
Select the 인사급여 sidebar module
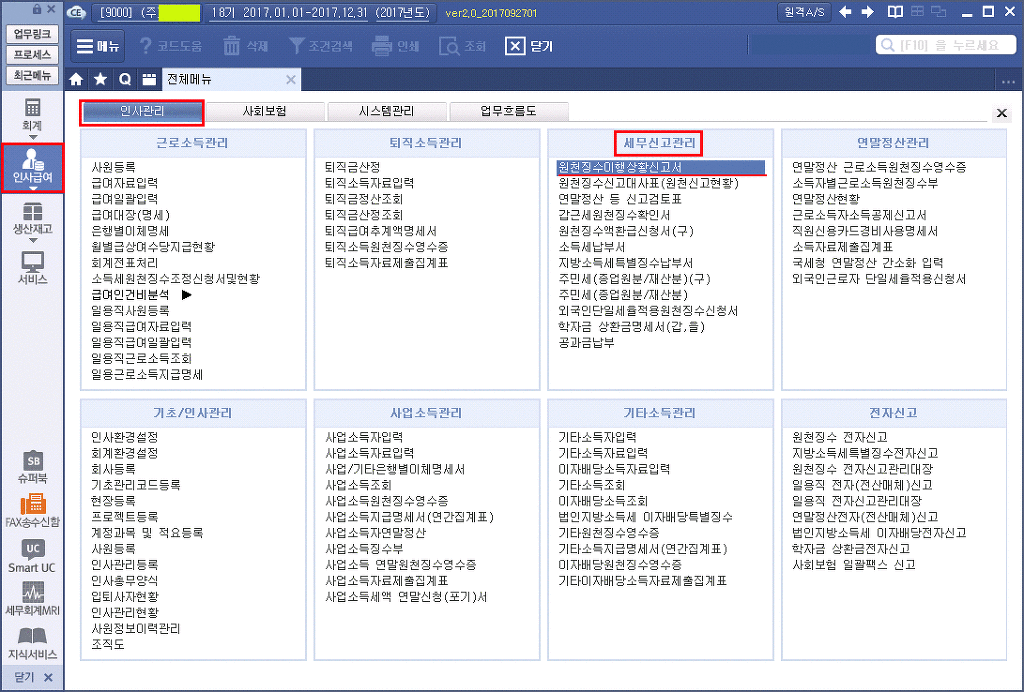(32, 168)
